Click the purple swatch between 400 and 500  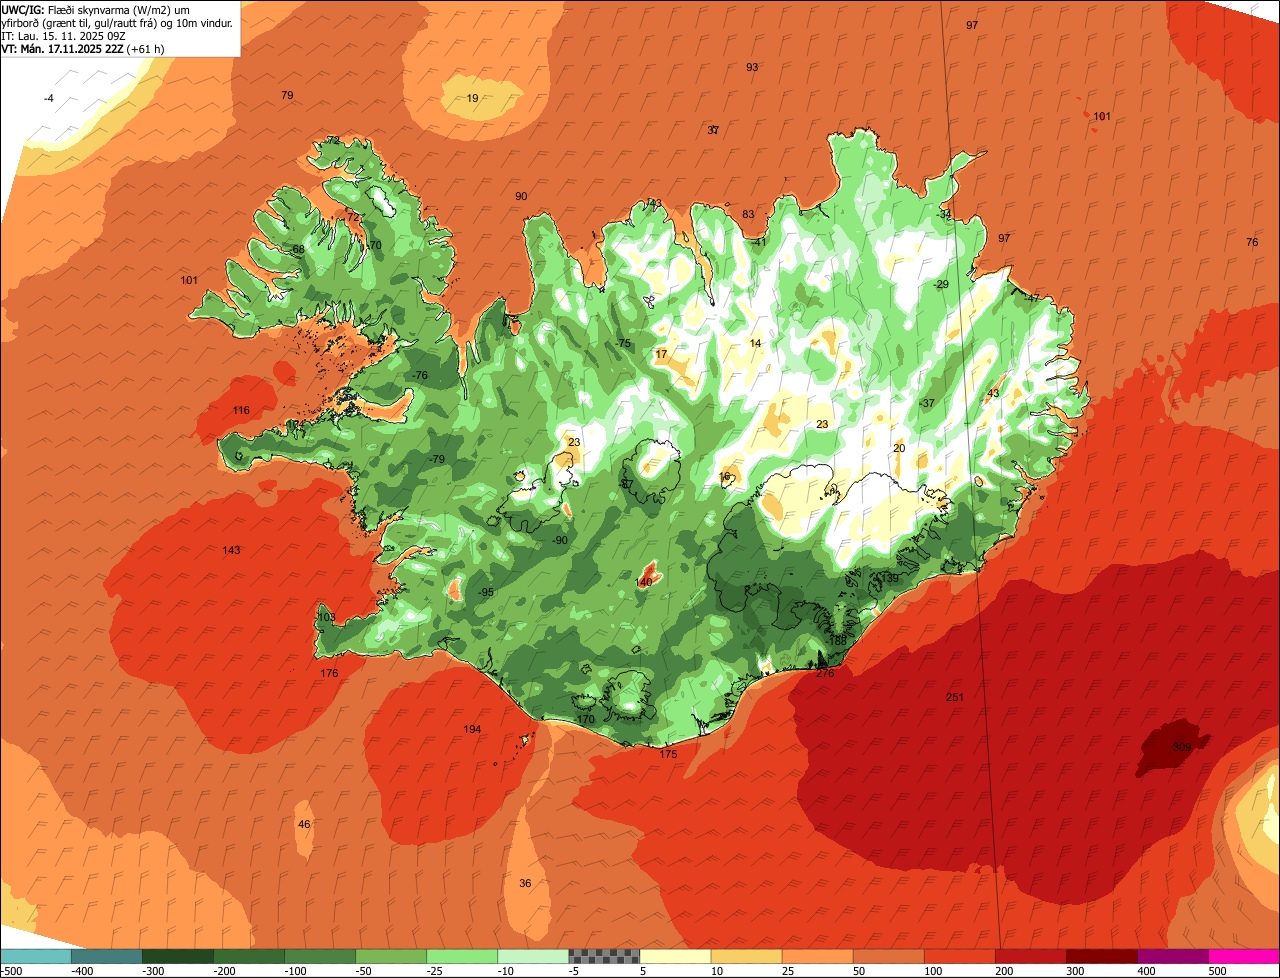click(x=1173, y=956)
